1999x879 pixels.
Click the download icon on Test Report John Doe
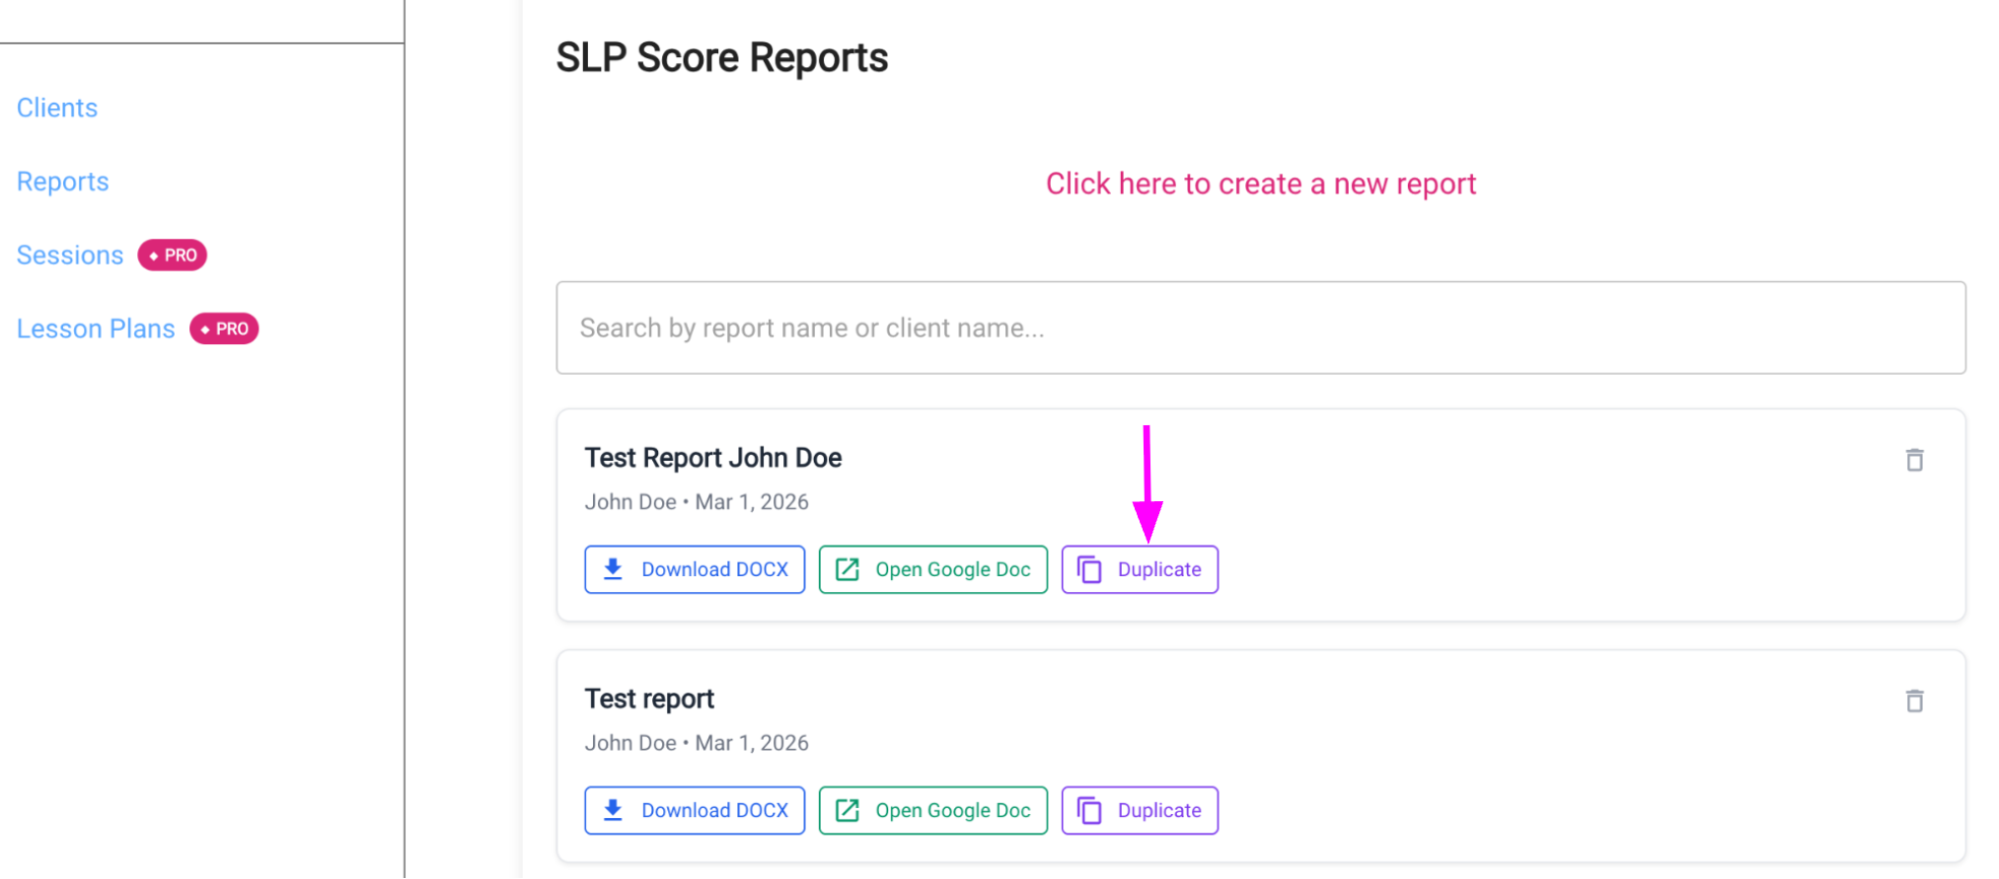pyautogui.click(x=613, y=569)
